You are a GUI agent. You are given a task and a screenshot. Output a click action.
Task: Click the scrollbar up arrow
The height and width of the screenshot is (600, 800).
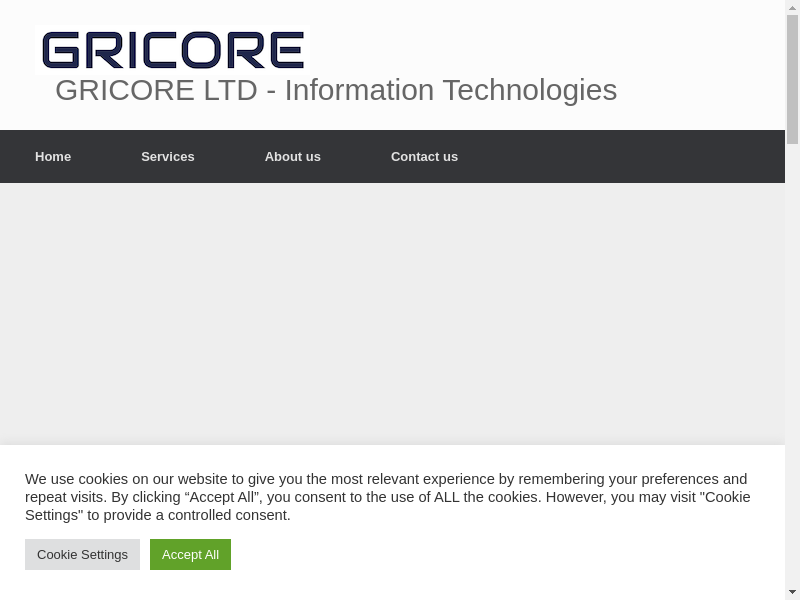[792, 7]
